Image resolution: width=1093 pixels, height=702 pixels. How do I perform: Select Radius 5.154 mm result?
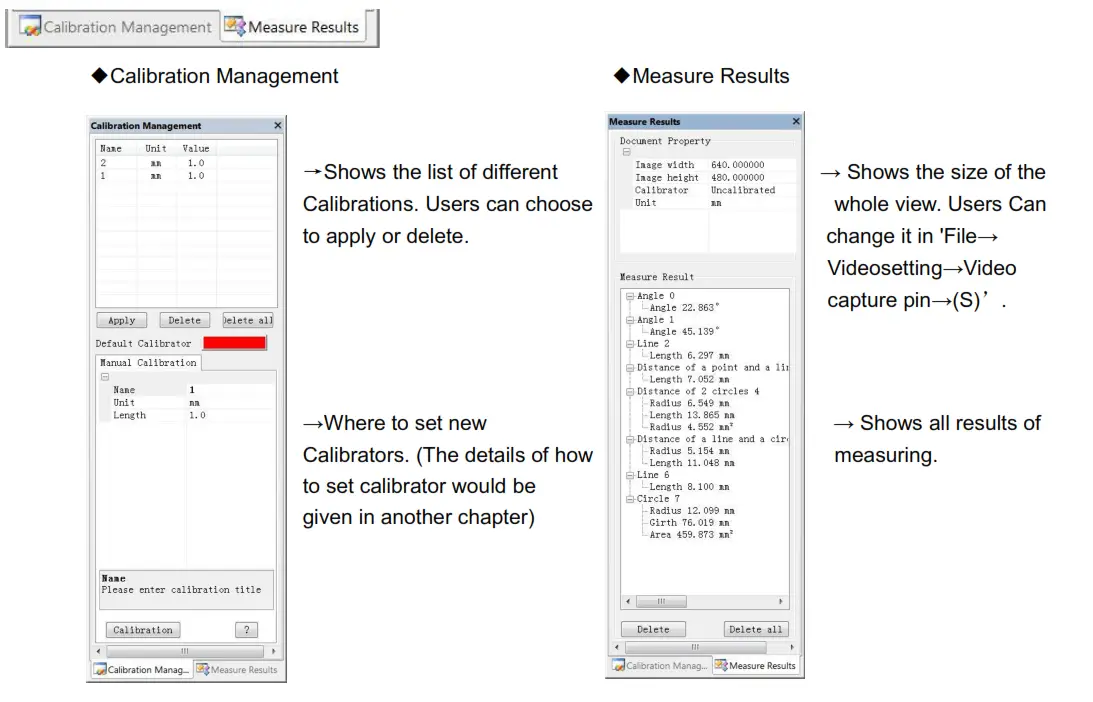689,451
